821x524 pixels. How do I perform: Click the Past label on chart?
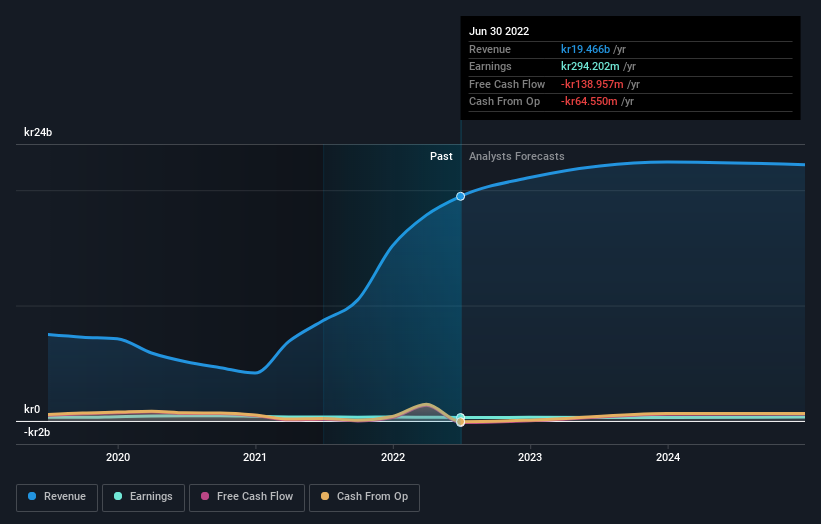click(441, 157)
